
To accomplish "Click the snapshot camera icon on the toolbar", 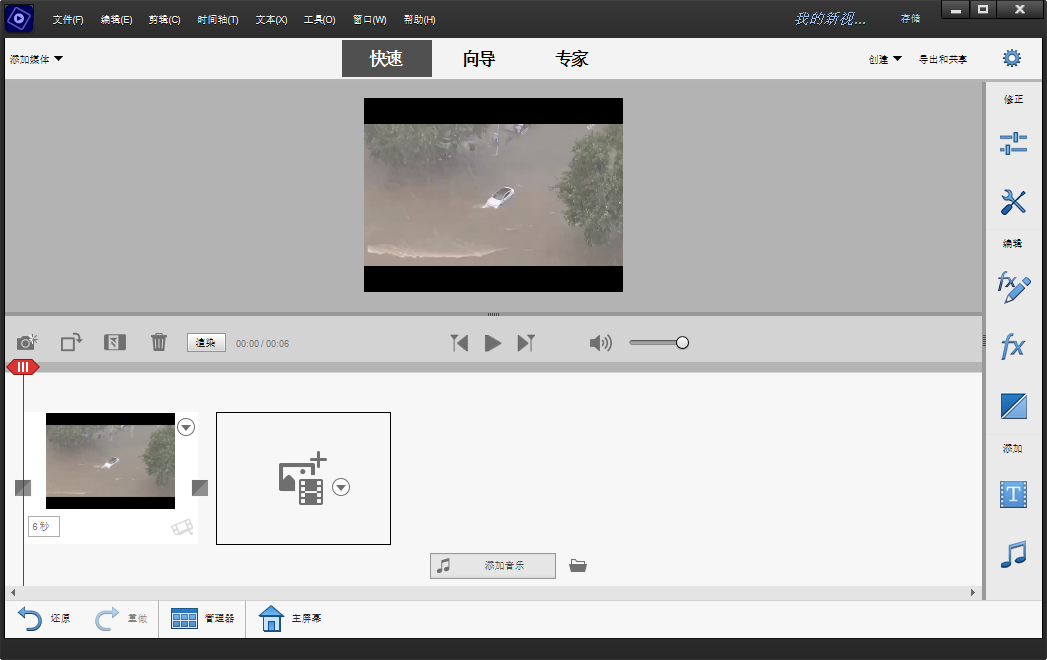I will coord(27,342).
